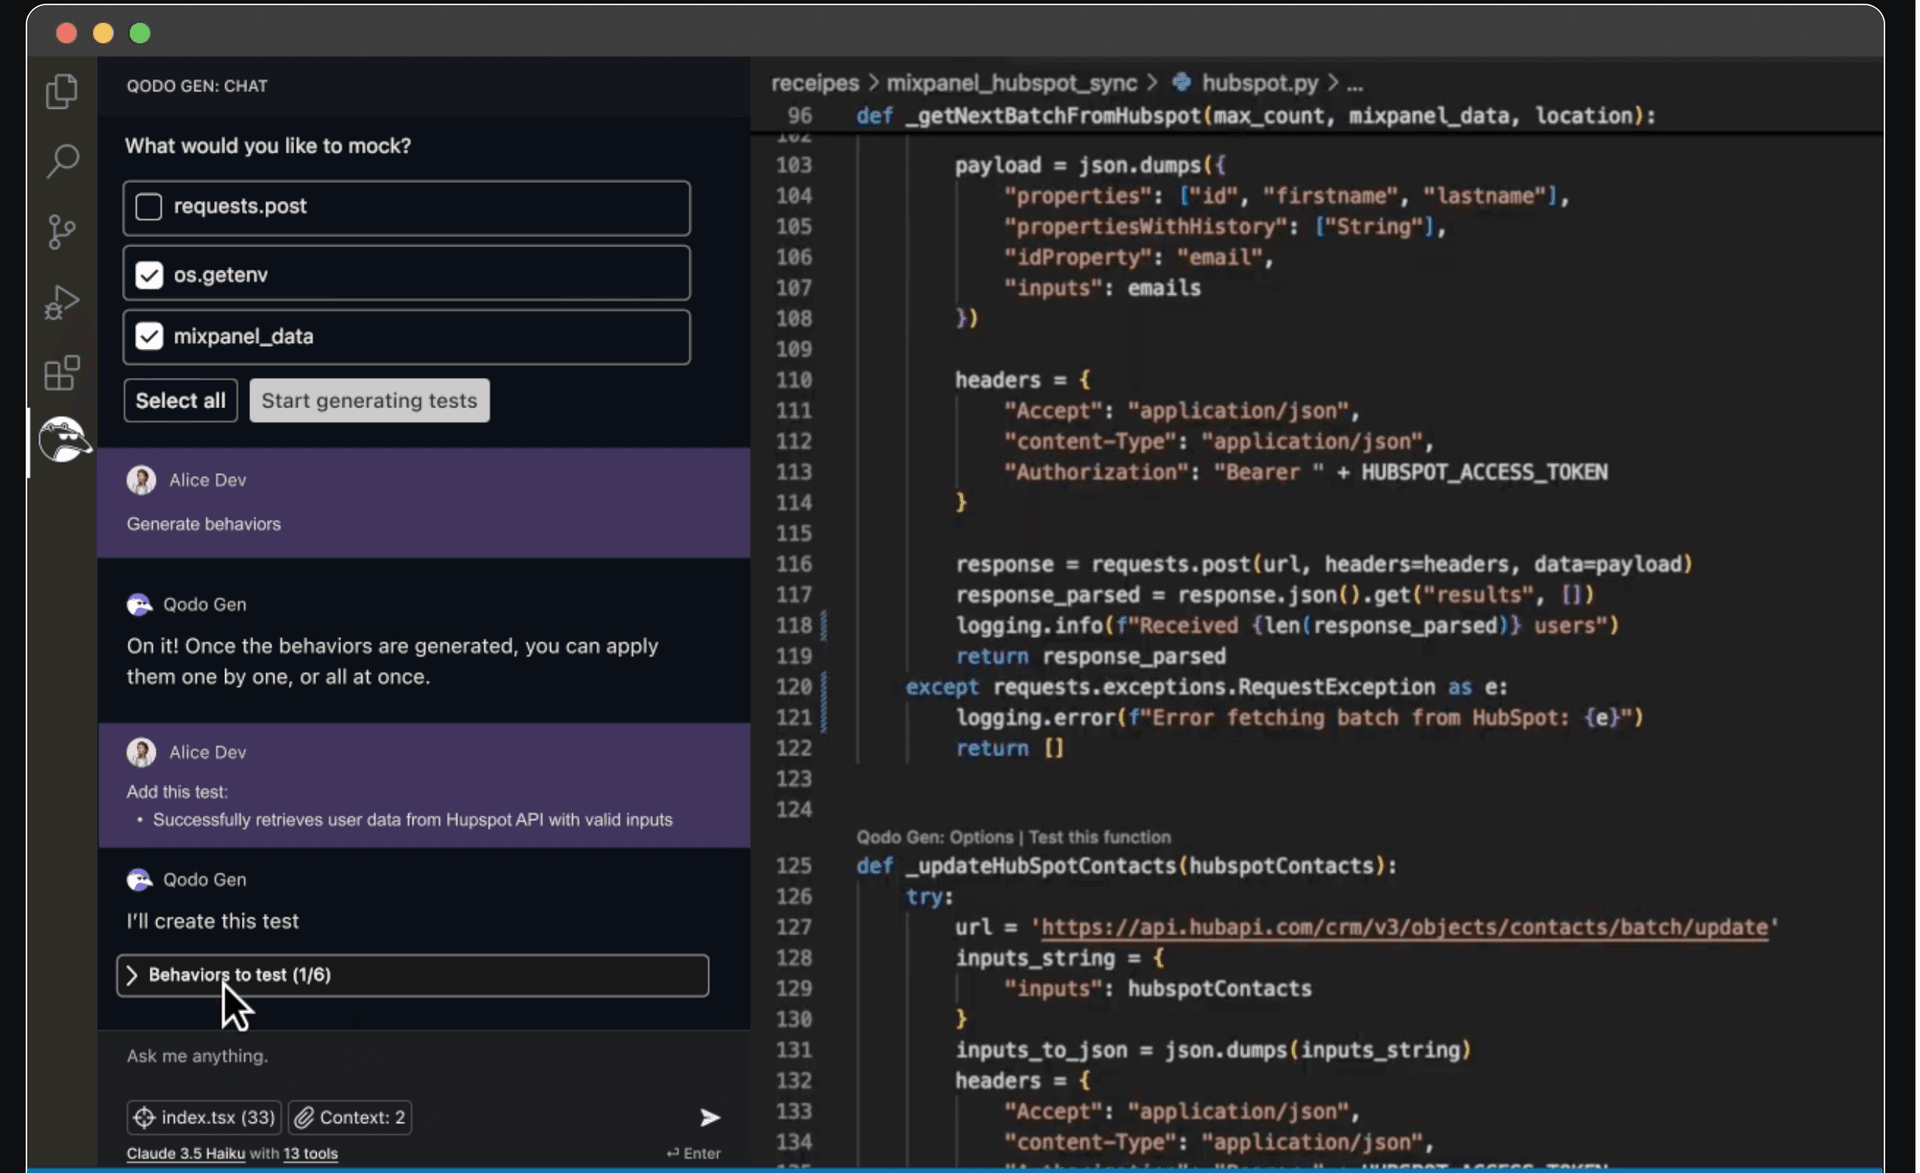Viewport: 1920px width, 1173px height.
Task: Open the Qodo Gen sidebar icon
Action: click(64, 440)
